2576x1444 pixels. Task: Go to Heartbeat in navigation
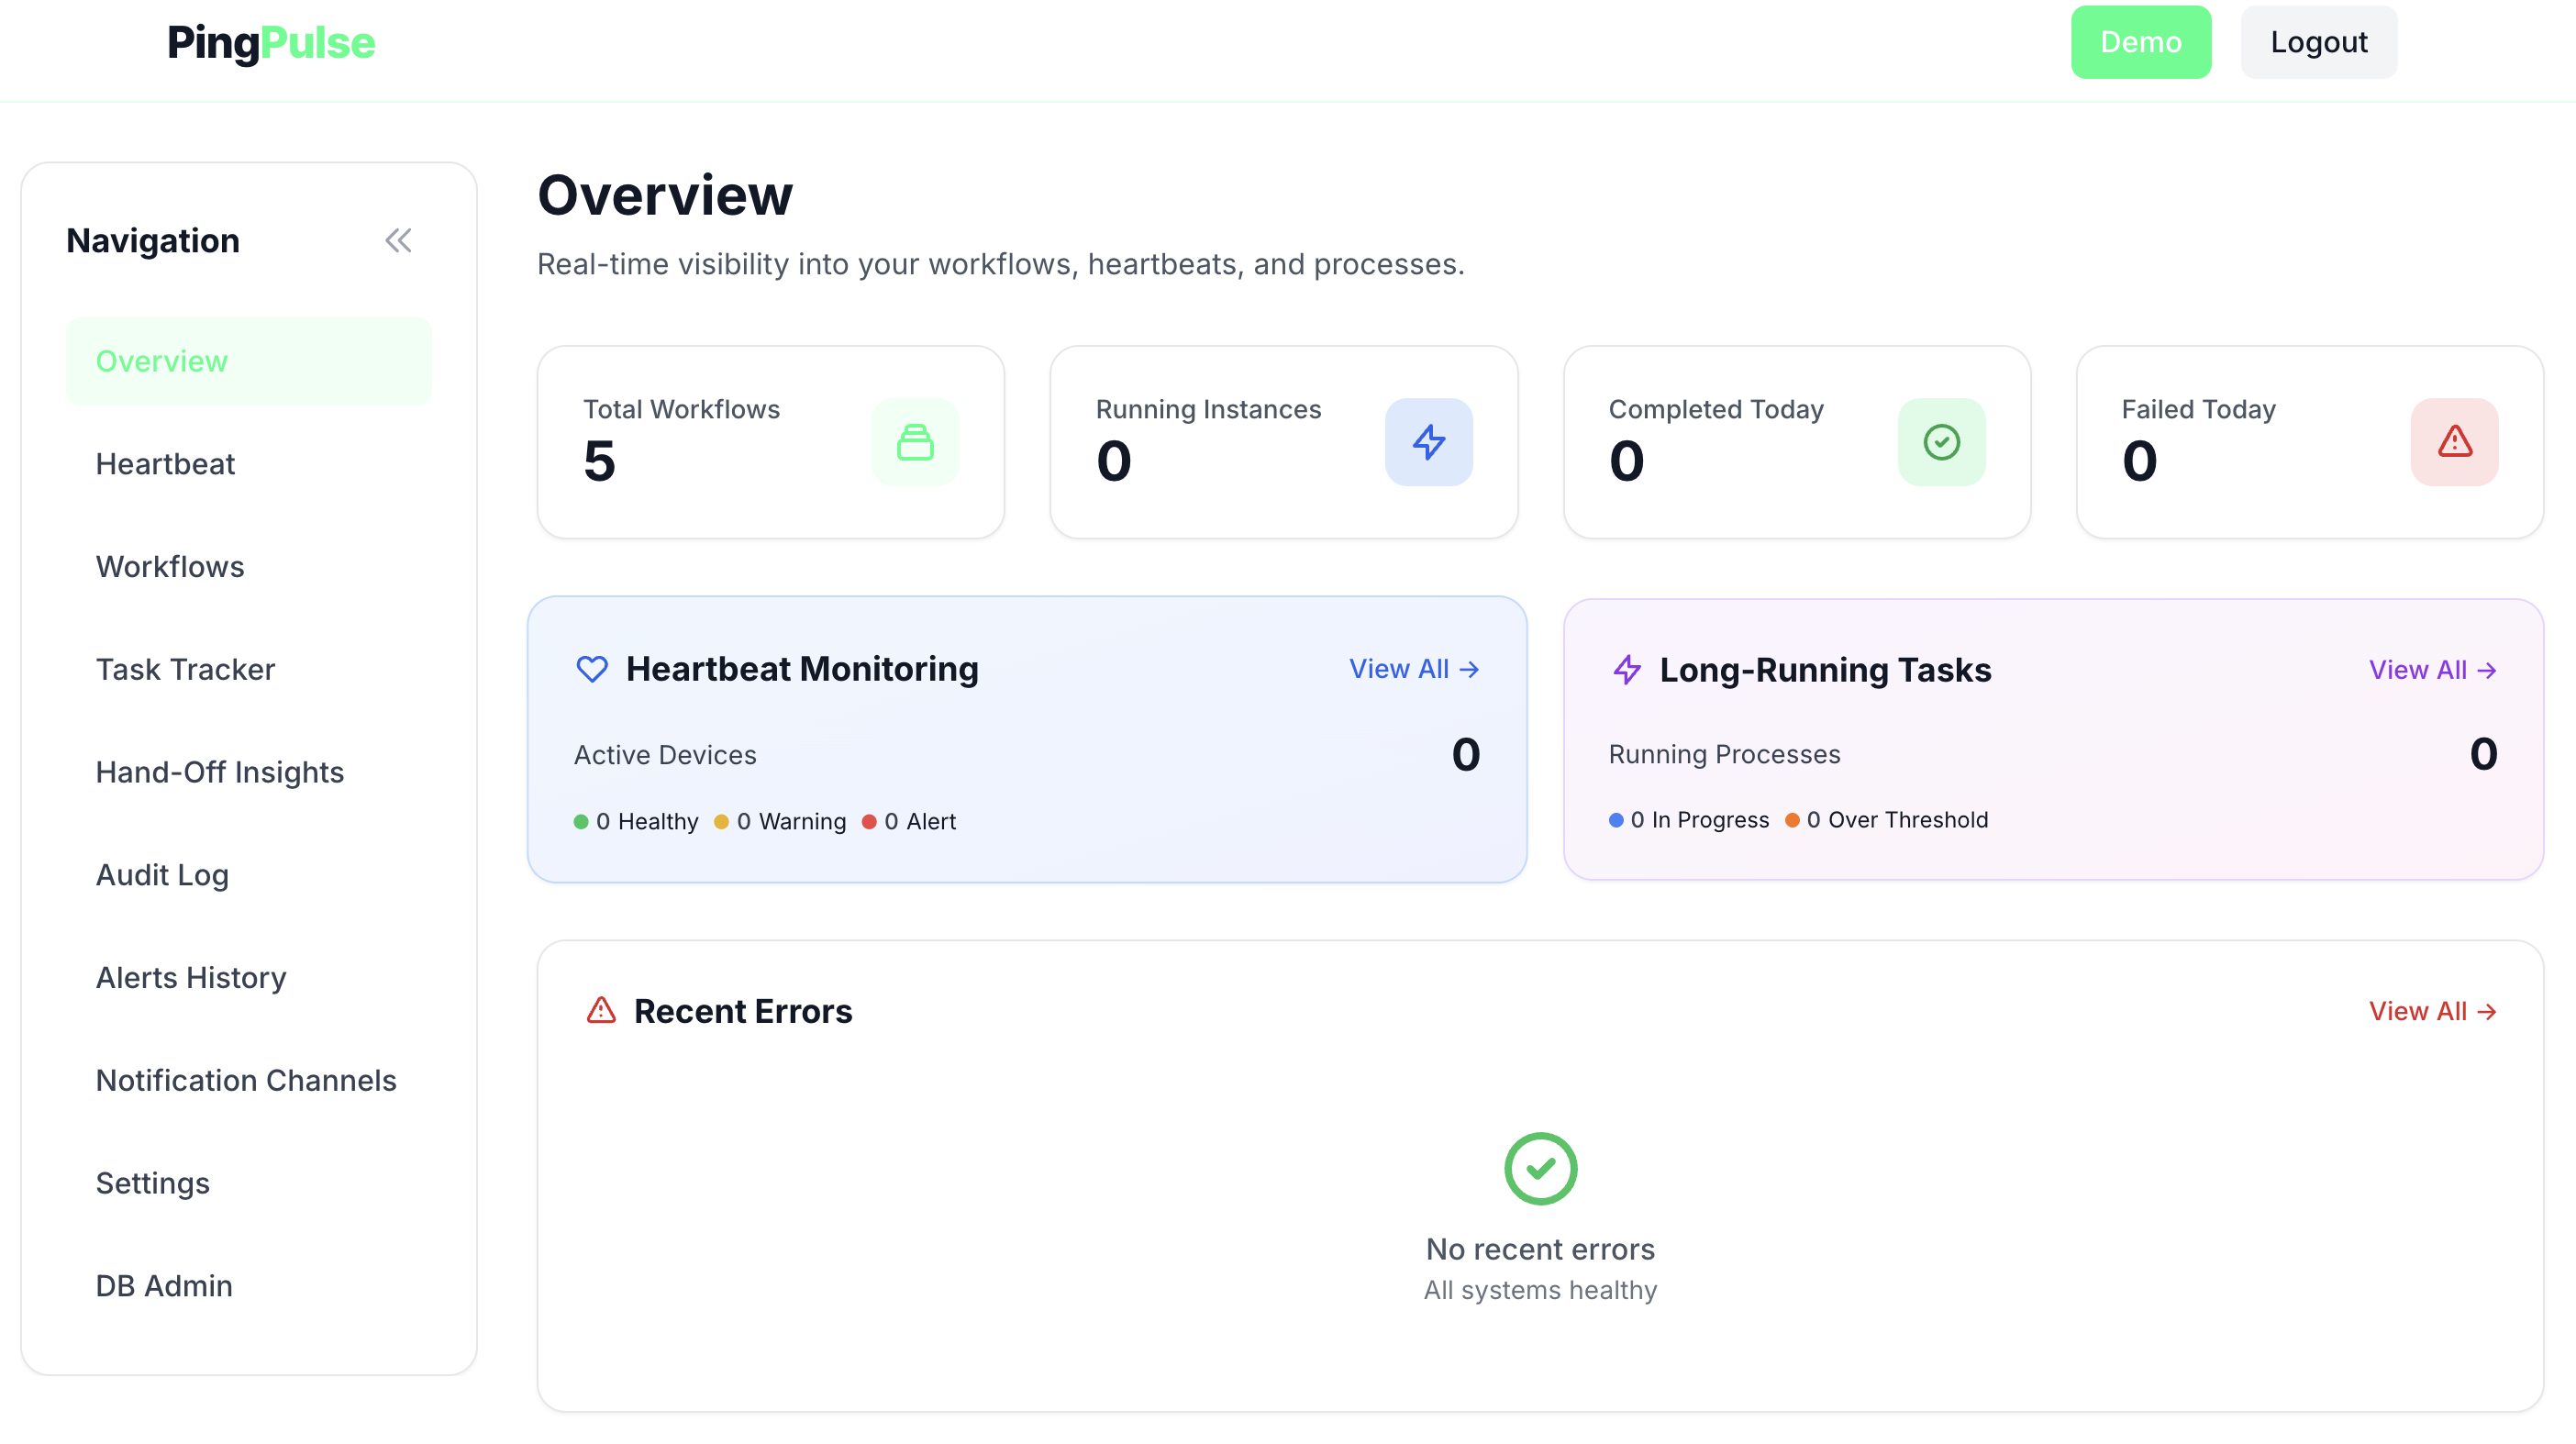coord(165,464)
